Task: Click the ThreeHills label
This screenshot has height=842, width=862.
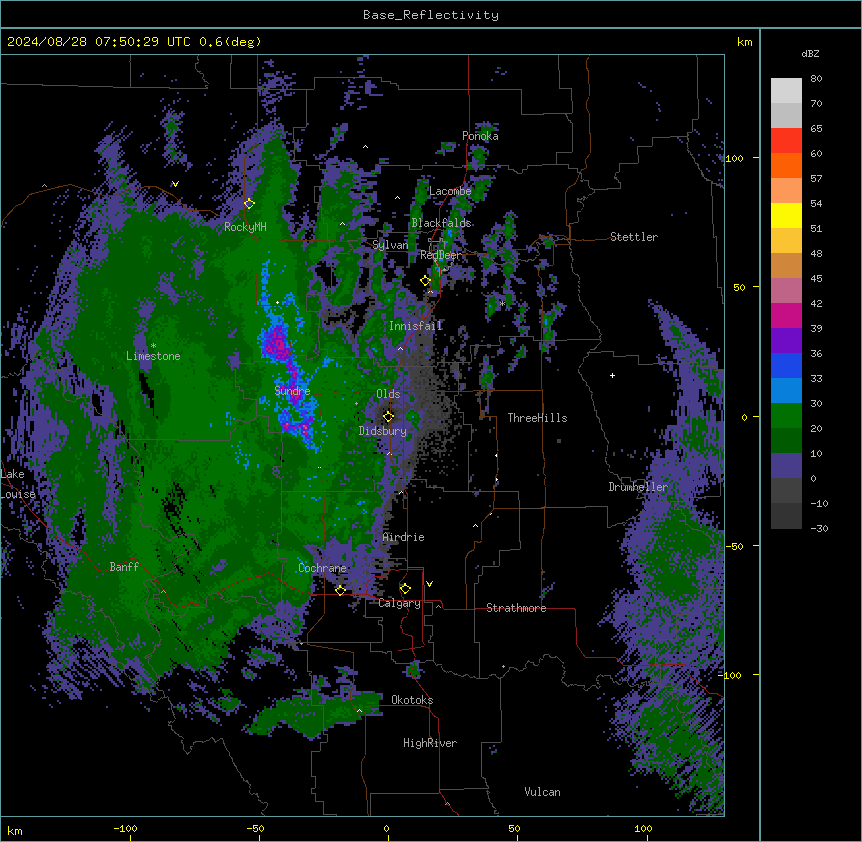Action: click(x=537, y=418)
